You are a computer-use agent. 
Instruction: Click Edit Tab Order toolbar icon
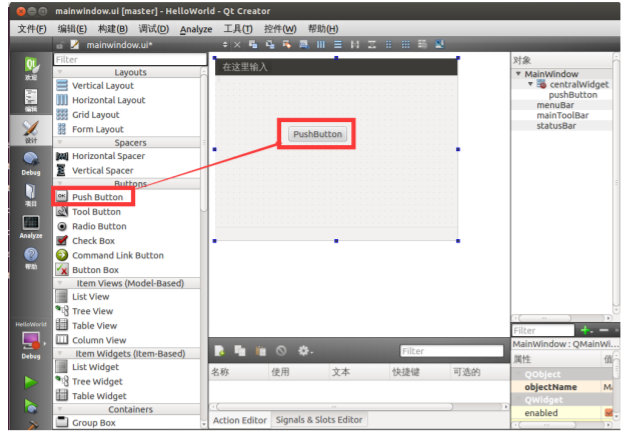click(x=304, y=44)
